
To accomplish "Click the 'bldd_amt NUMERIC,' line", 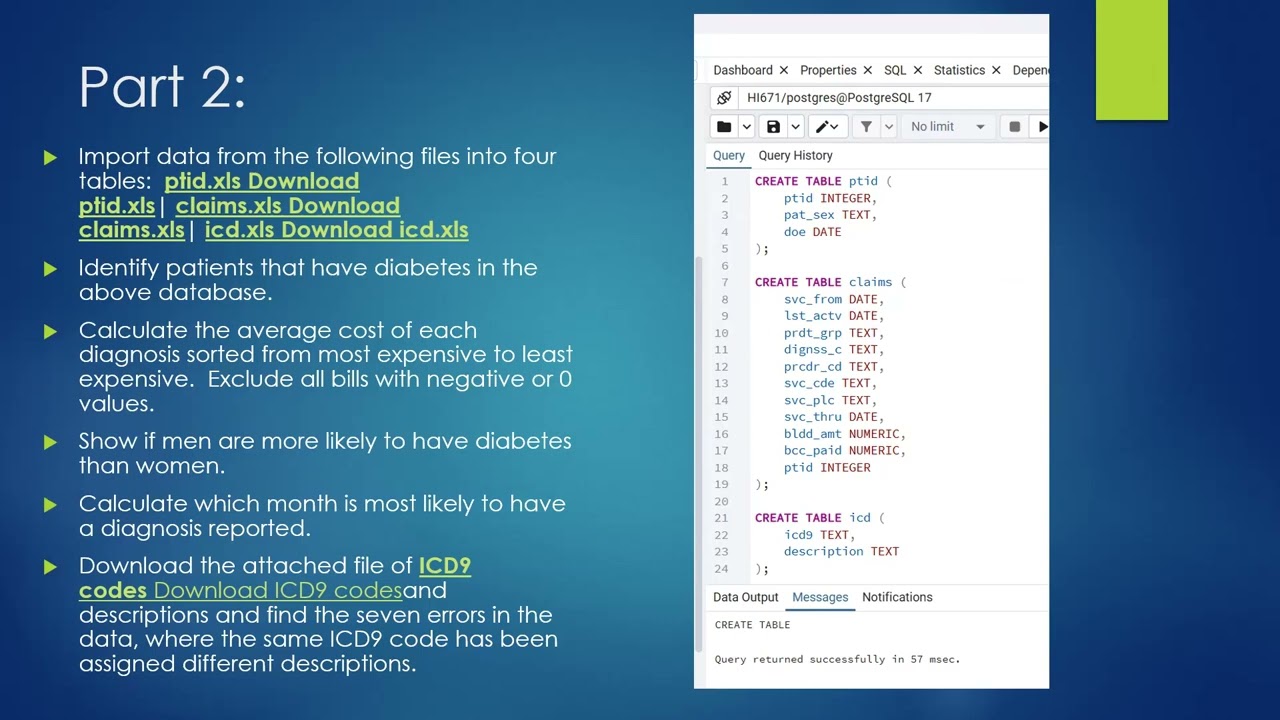I will click(845, 434).
